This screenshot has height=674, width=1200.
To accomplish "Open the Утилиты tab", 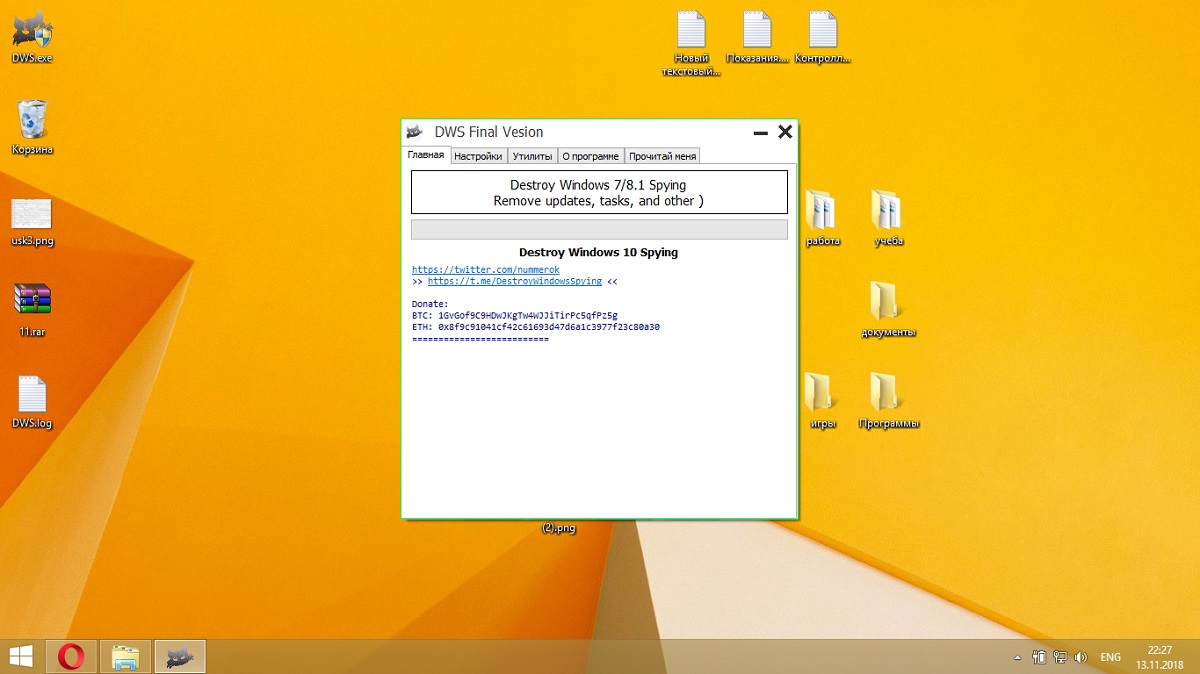I will tap(532, 156).
